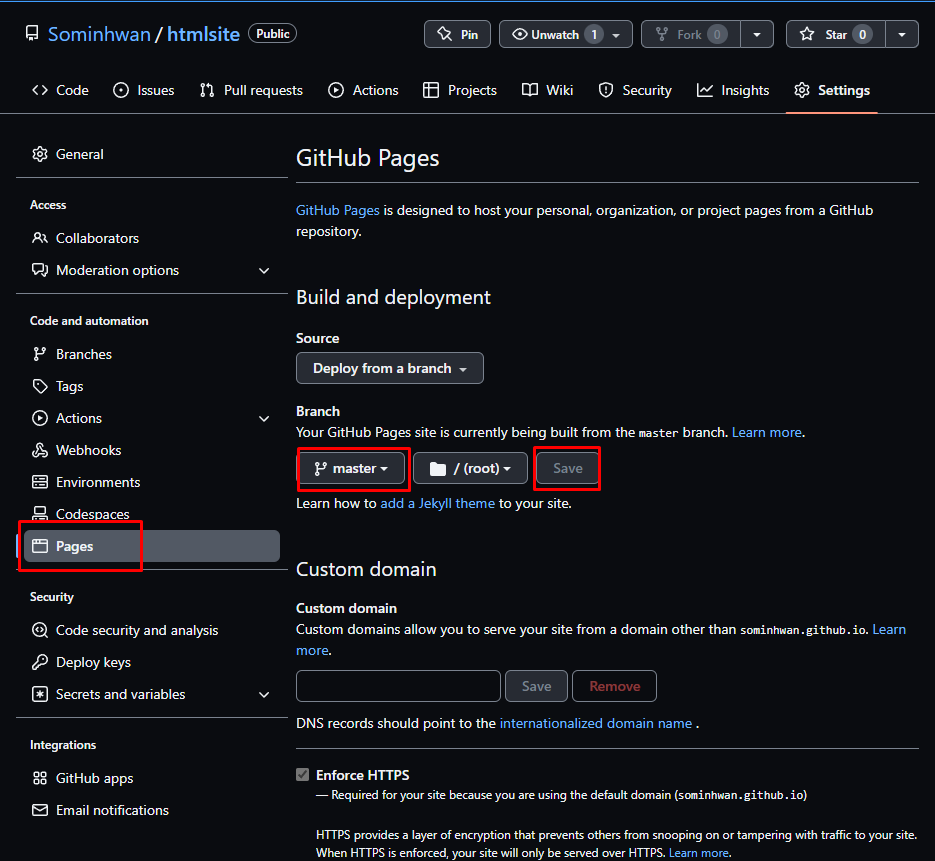The width and height of the screenshot is (935, 861).
Task: Click the Codespaces icon
Action: (x=40, y=513)
